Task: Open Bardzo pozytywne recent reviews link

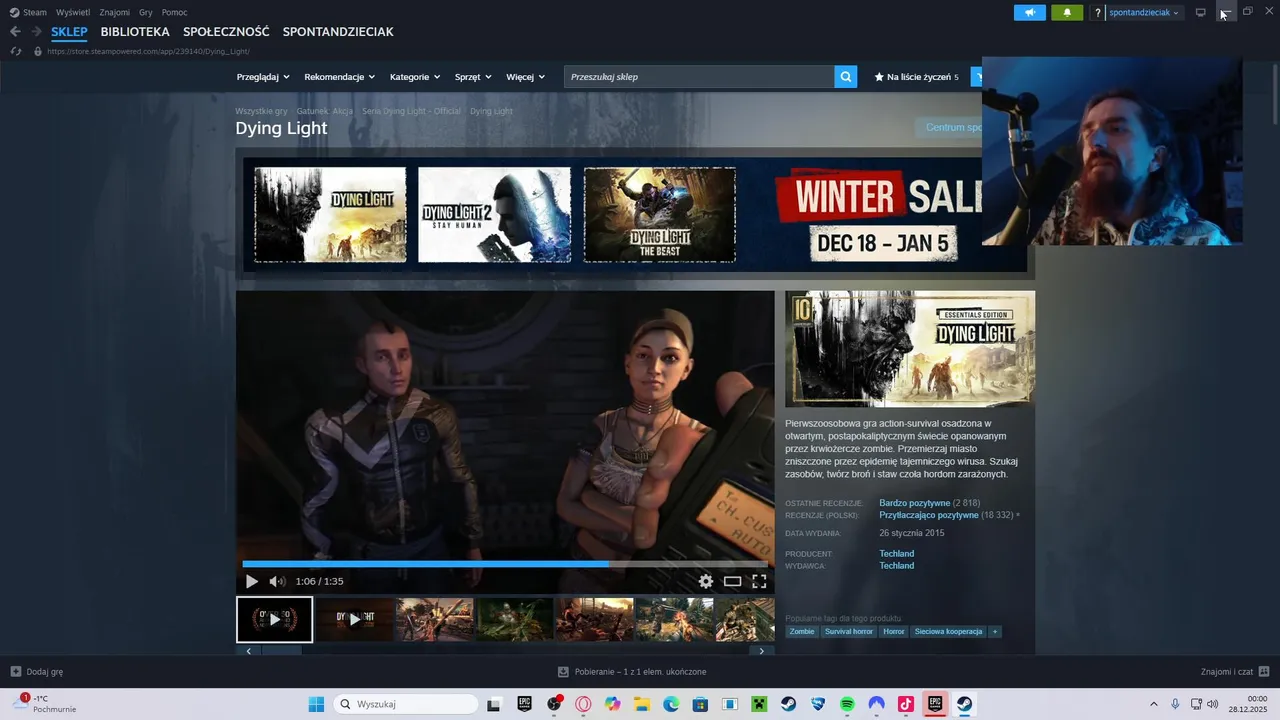Action: pos(914,503)
